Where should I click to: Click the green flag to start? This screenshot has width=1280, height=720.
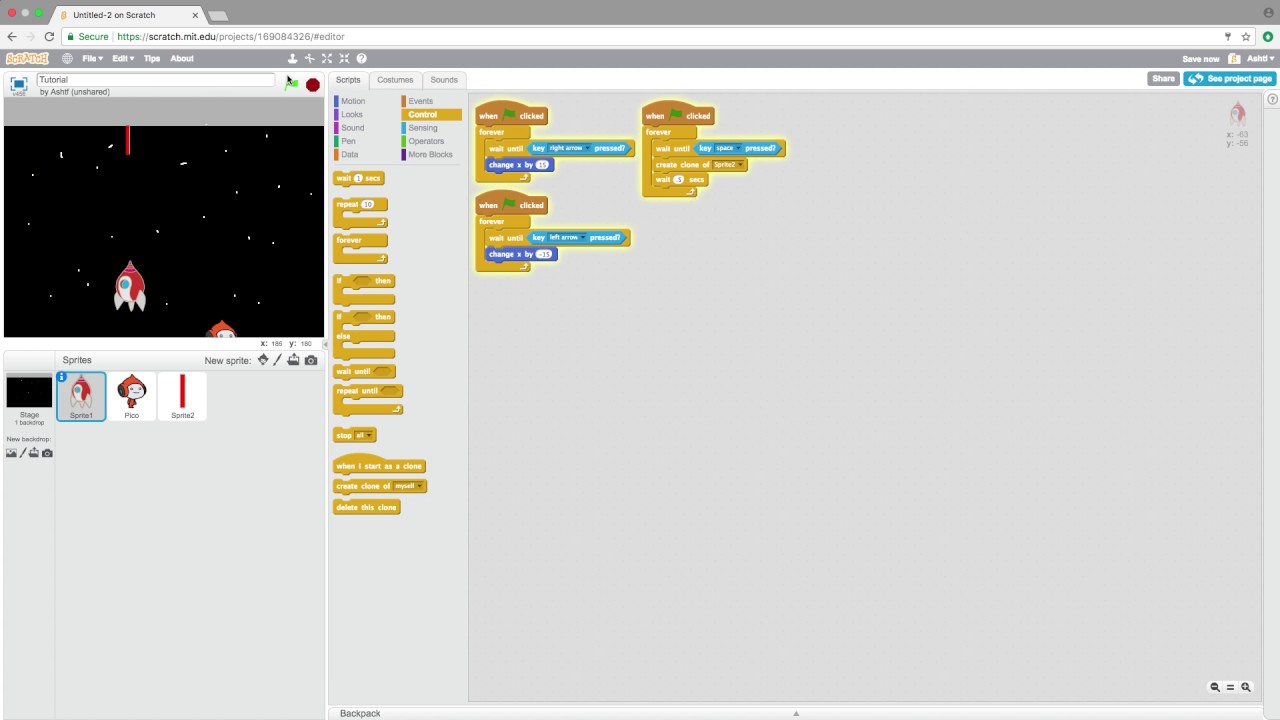pos(292,85)
